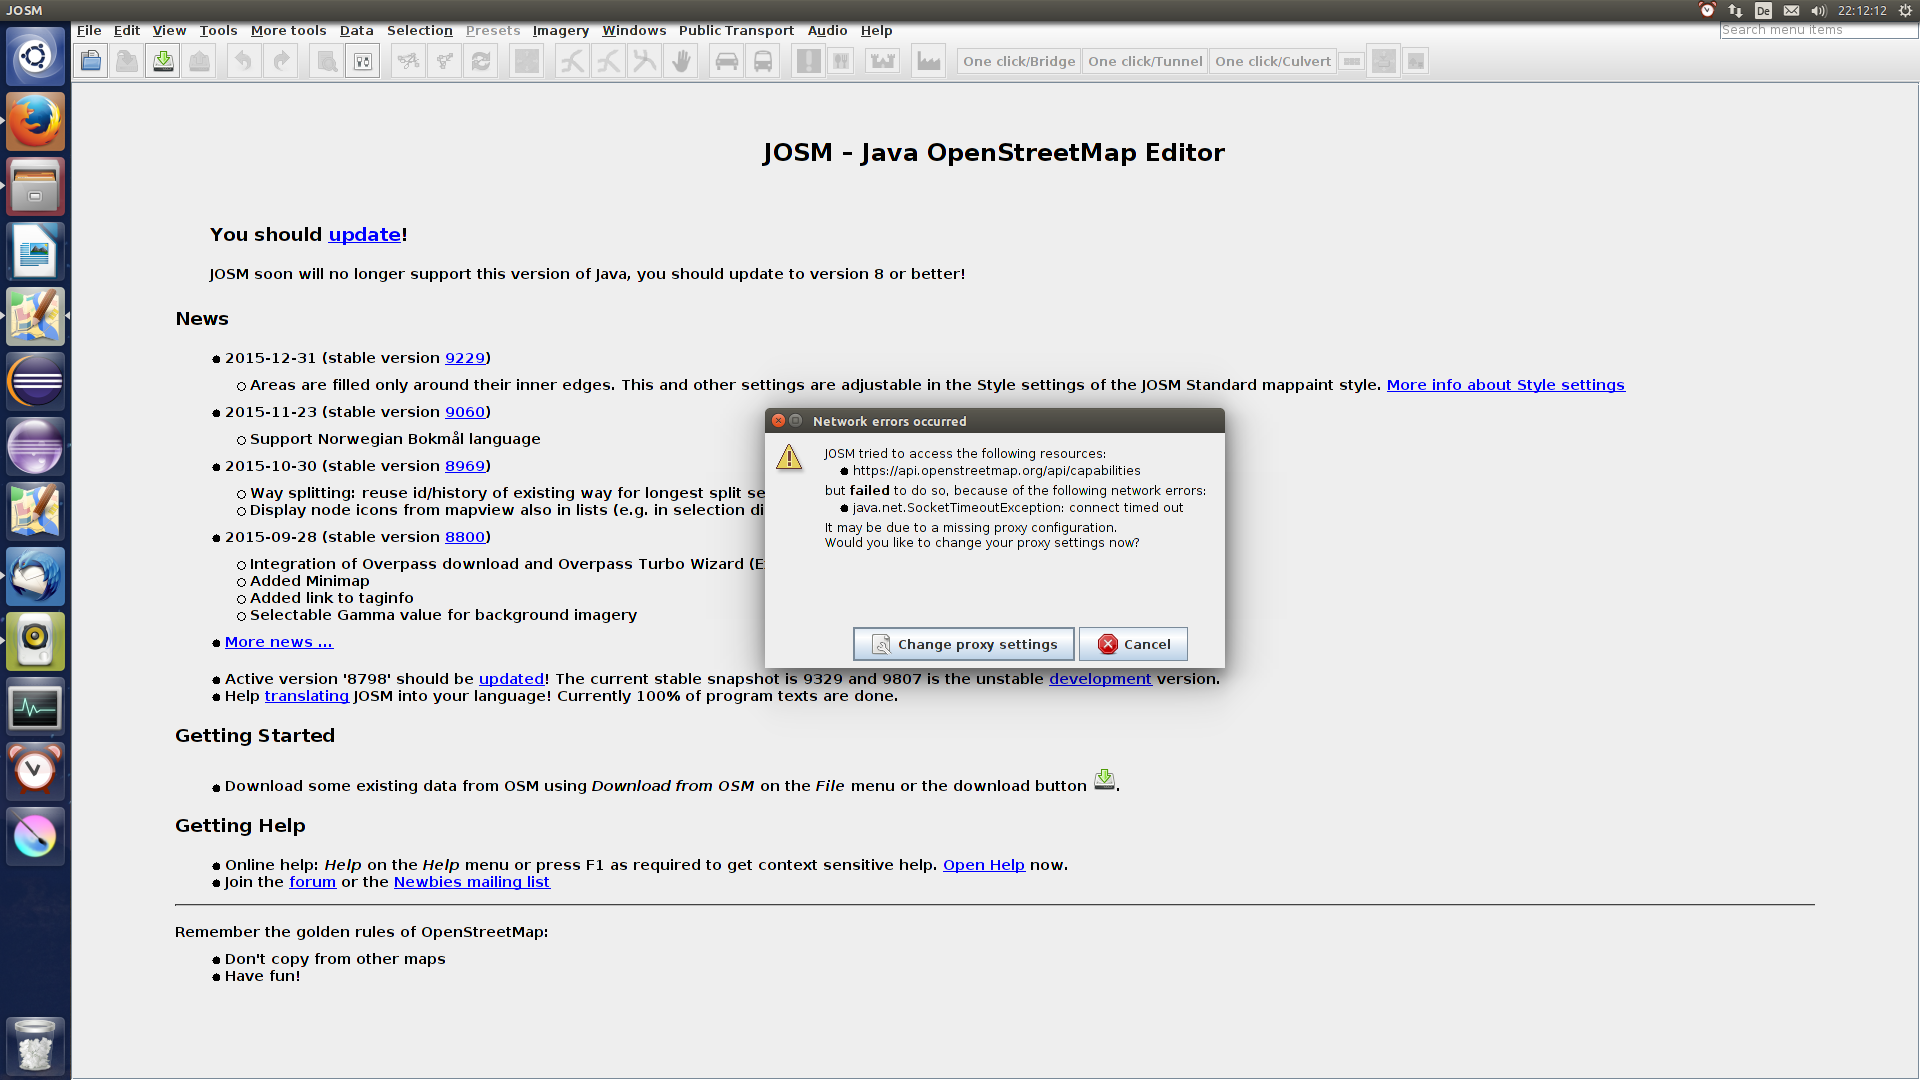The width and height of the screenshot is (1920, 1080).
Task: Click the Open Help link
Action: (x=984, y=865)
